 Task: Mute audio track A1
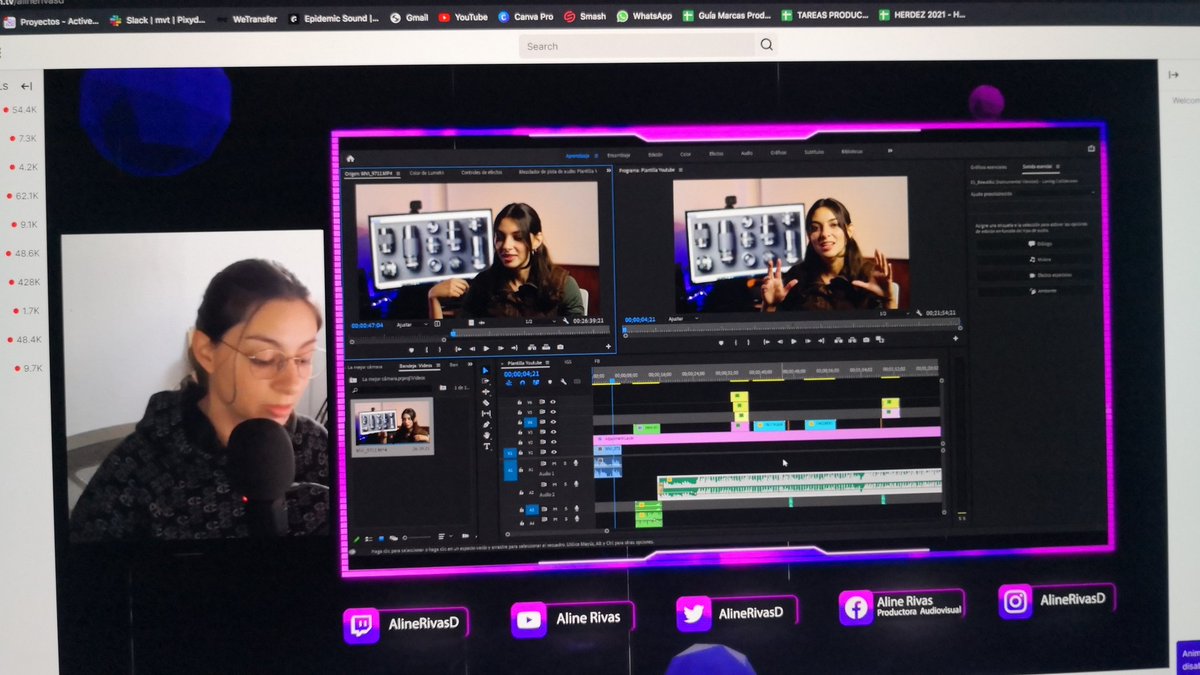click(x=554, y=464)
